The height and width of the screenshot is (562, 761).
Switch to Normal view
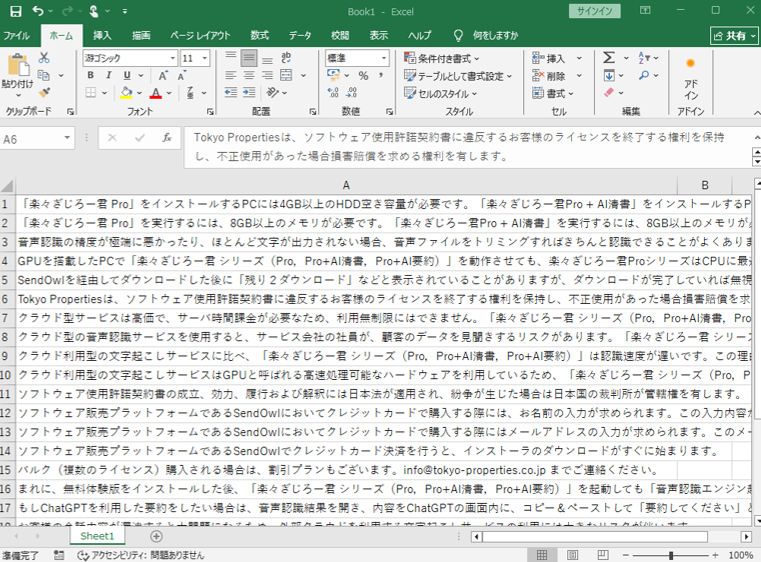pos(542,555)
